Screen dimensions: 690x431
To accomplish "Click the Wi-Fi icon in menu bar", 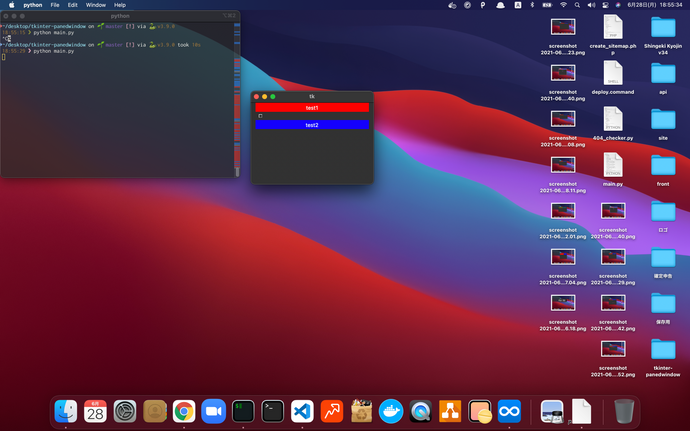I will tap(563, 5).
